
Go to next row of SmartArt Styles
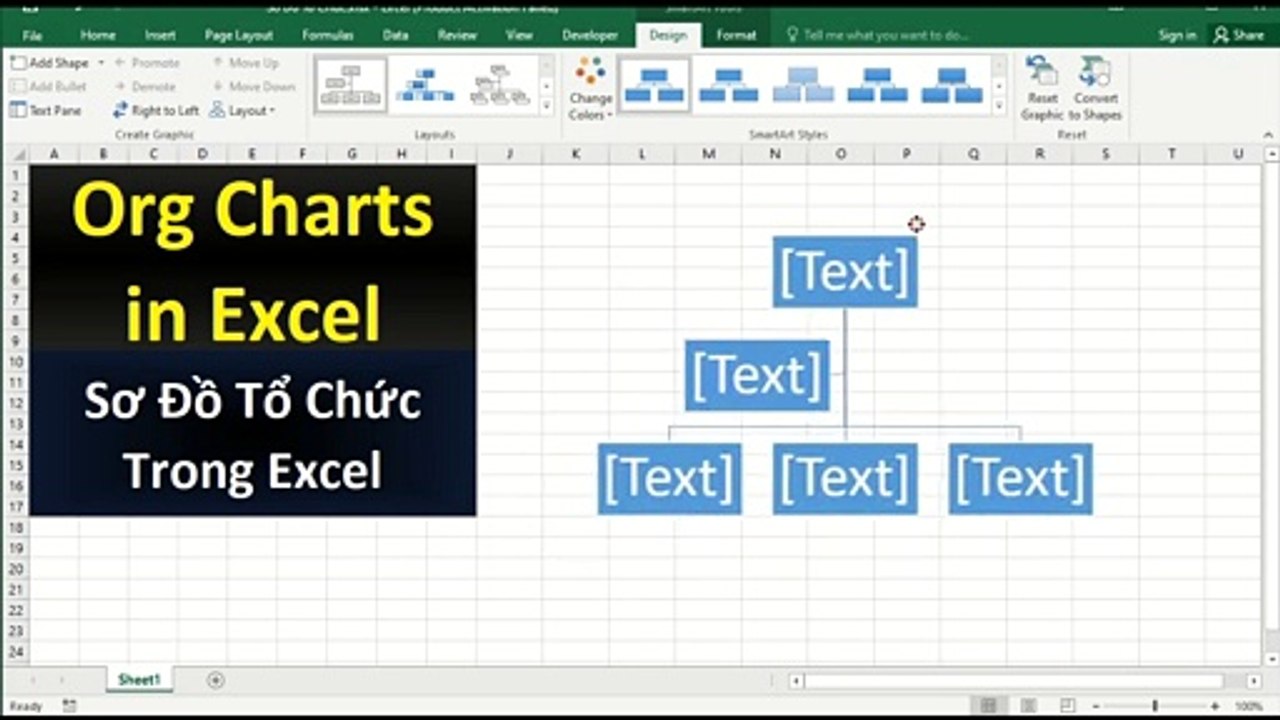(x=999, y=84)
